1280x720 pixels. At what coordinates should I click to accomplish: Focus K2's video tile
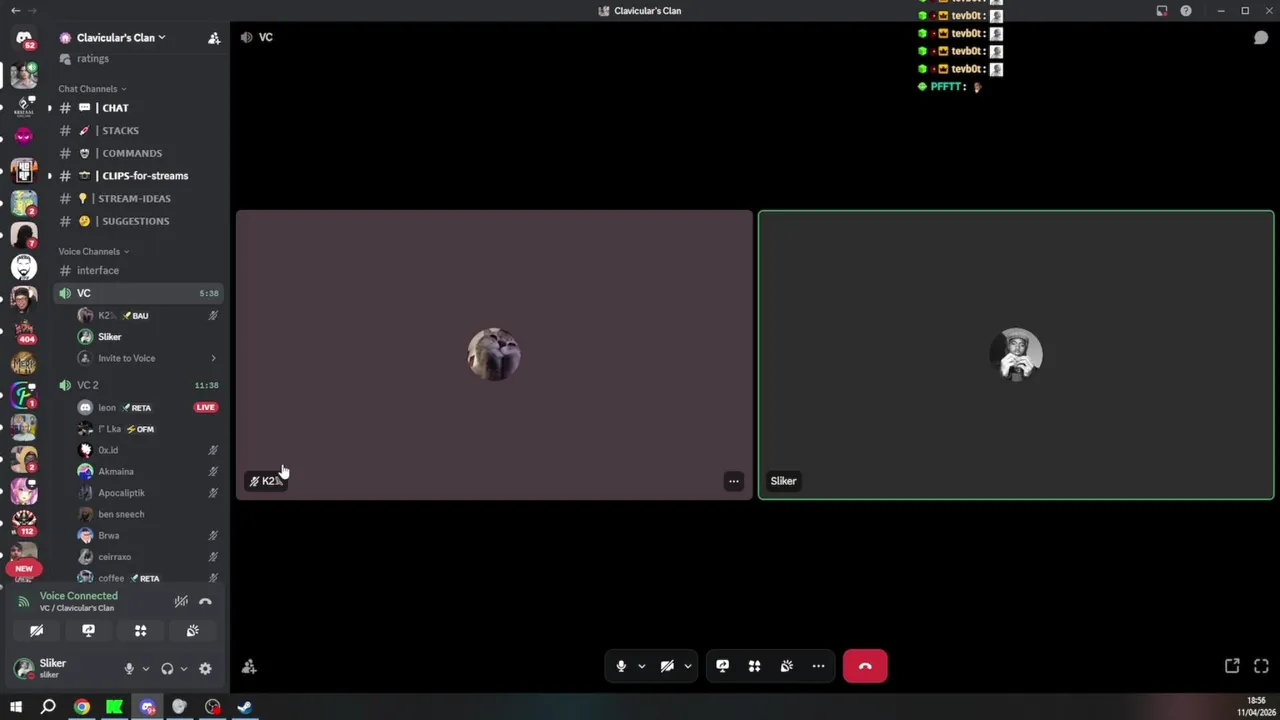(x=494, y=355)
